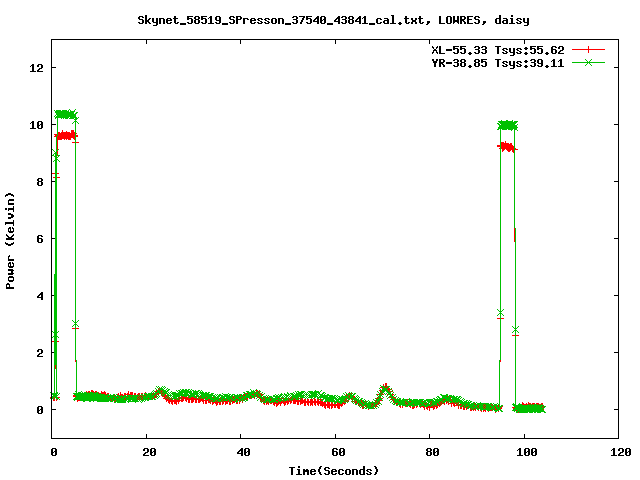Click the y-axis tick label 8

tap(40, 182)
